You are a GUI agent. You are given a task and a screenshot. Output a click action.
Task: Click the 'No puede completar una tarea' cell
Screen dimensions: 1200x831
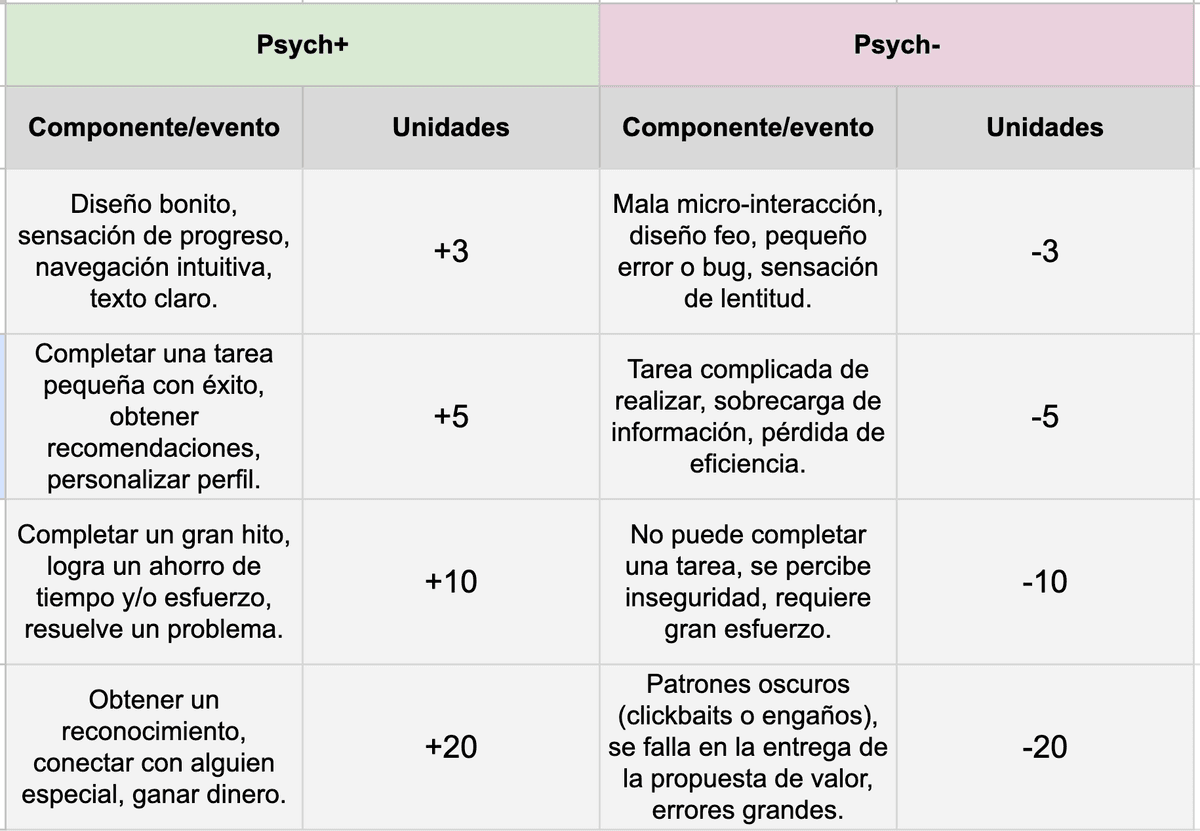point(748,581)
